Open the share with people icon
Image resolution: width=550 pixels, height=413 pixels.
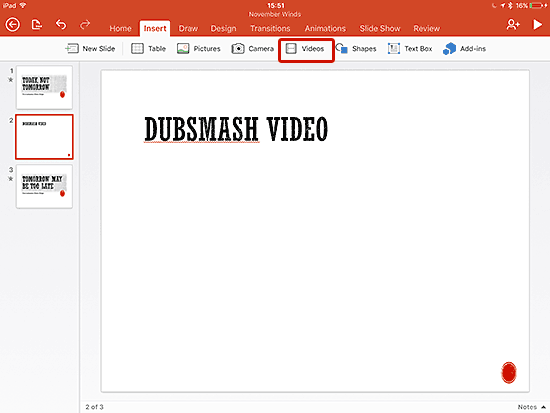513,25
